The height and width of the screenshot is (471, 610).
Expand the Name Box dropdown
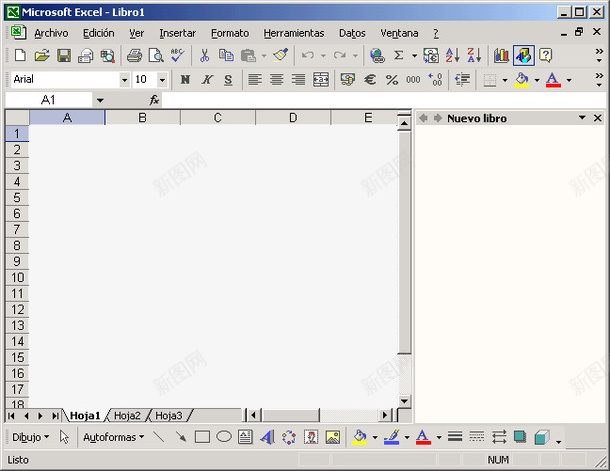[100, 100]
